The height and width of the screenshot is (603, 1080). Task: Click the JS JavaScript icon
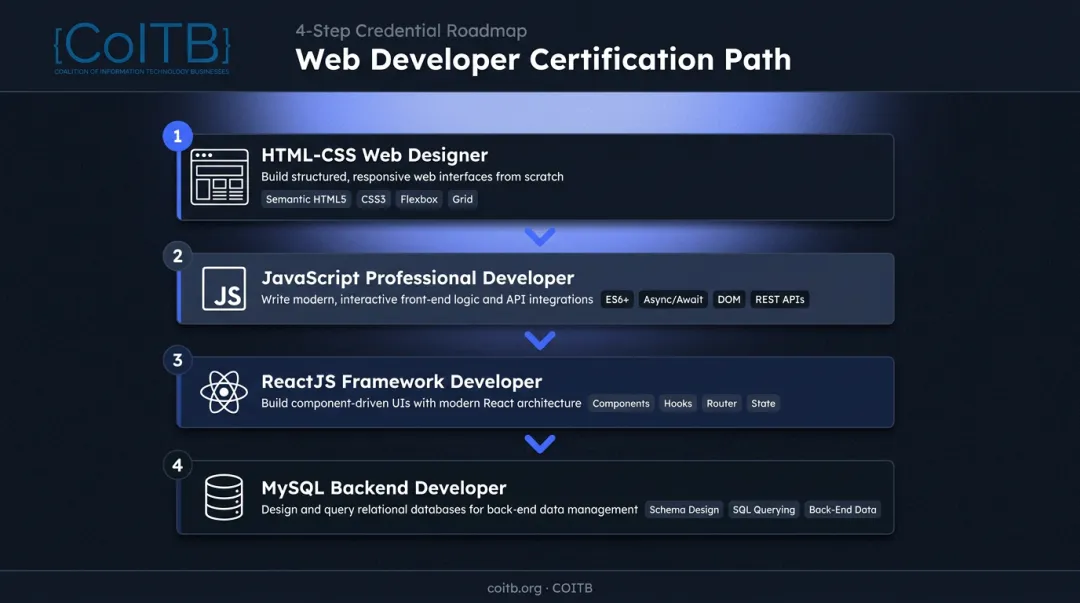(x=224, y=289)
